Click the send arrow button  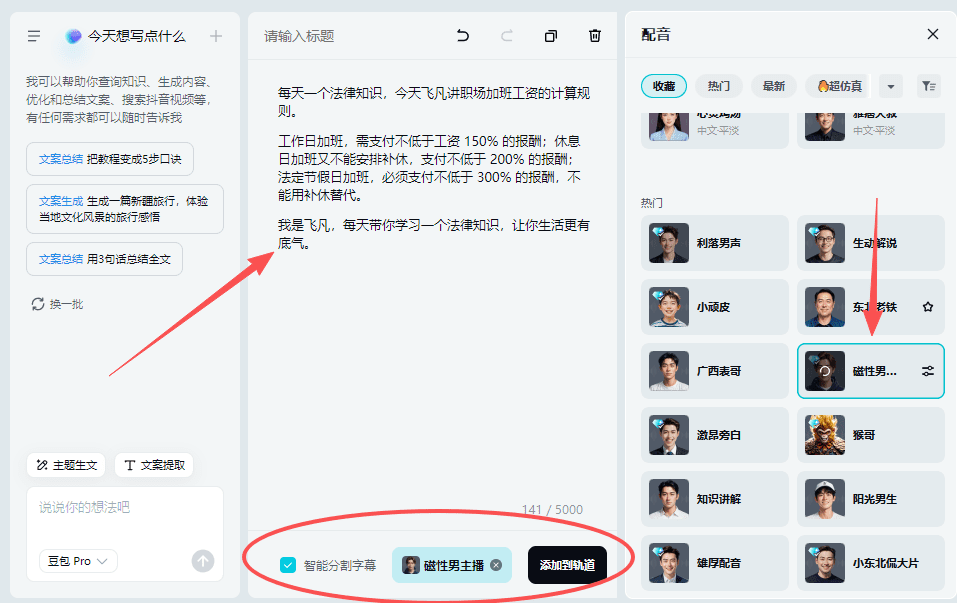coord(203,561)
